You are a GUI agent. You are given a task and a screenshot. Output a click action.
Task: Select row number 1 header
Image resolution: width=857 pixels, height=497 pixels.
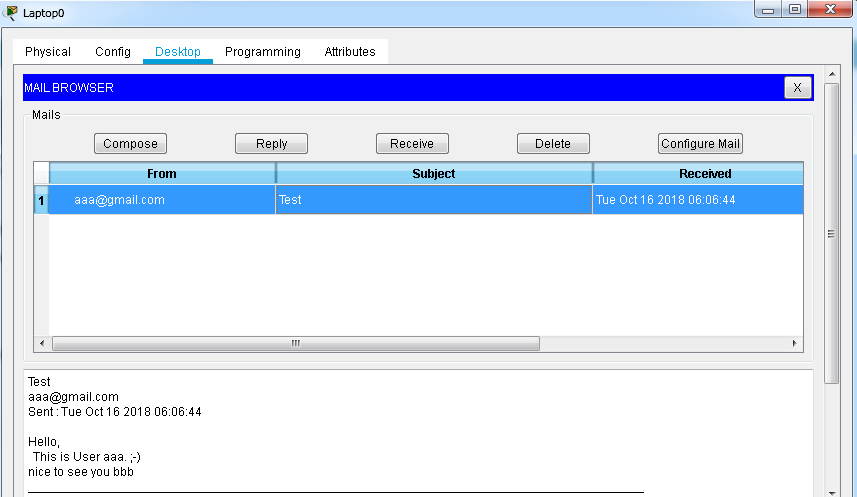[x=42, y=200]
